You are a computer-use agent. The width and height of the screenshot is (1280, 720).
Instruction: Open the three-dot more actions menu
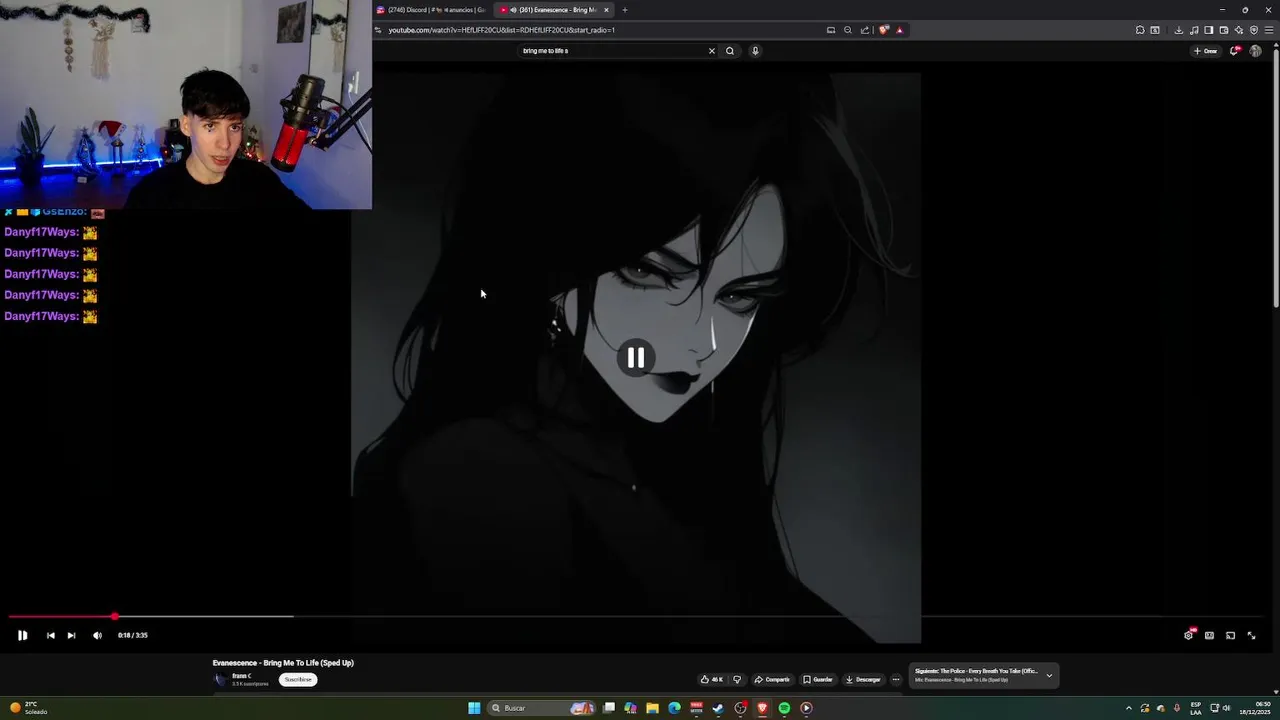pyautogui.click(x=896, y=679)
